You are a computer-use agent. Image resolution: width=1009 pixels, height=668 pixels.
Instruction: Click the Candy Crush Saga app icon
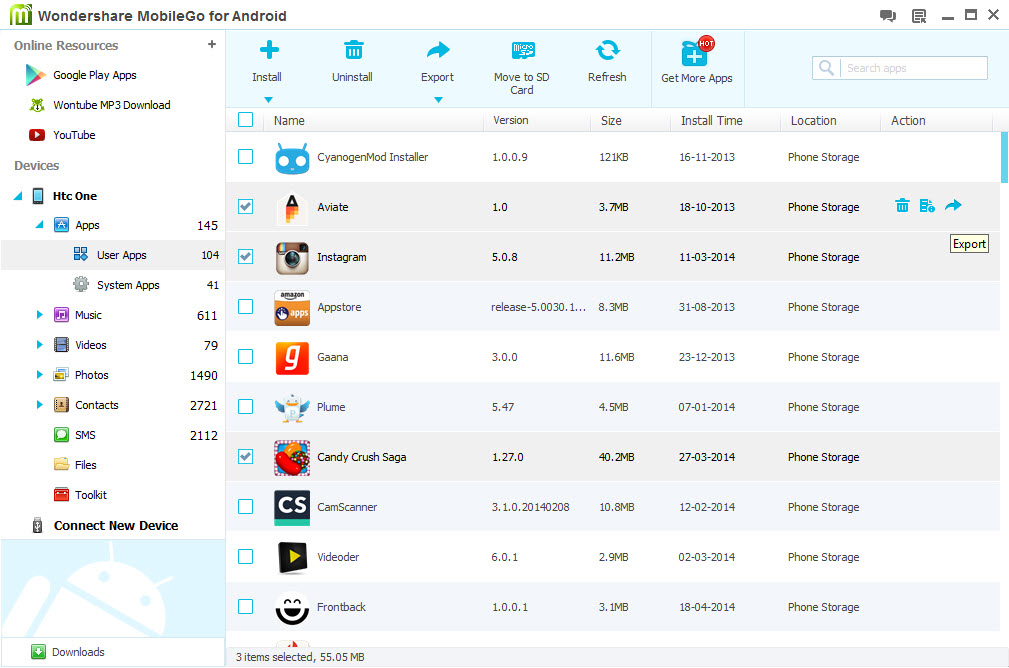292,458
